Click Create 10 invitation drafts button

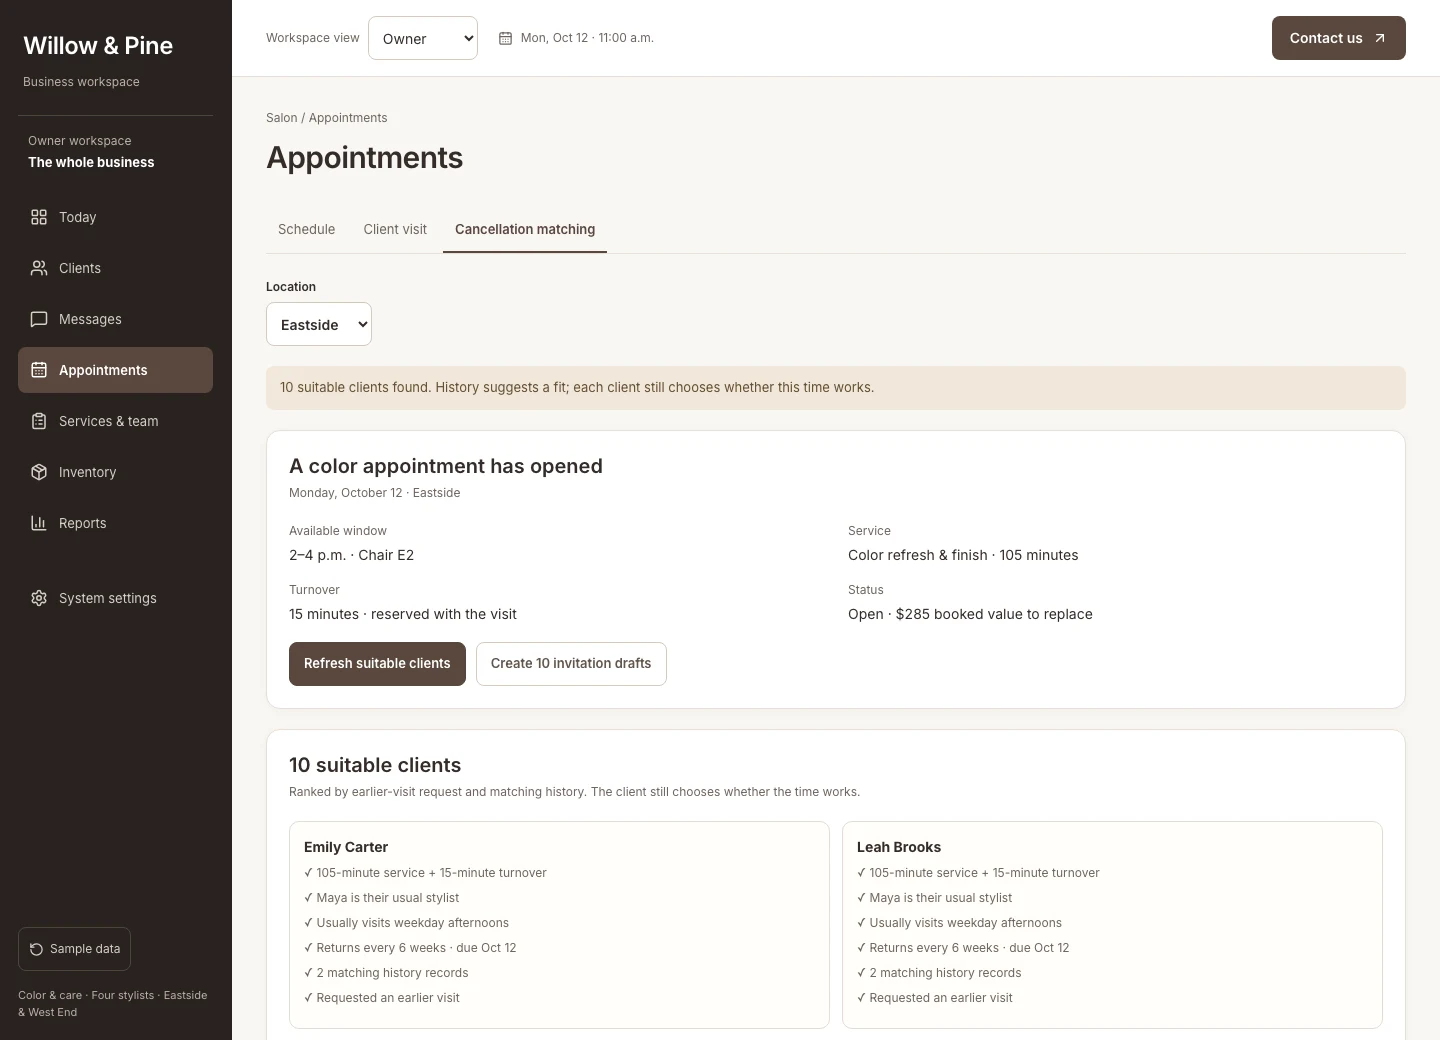571,664
